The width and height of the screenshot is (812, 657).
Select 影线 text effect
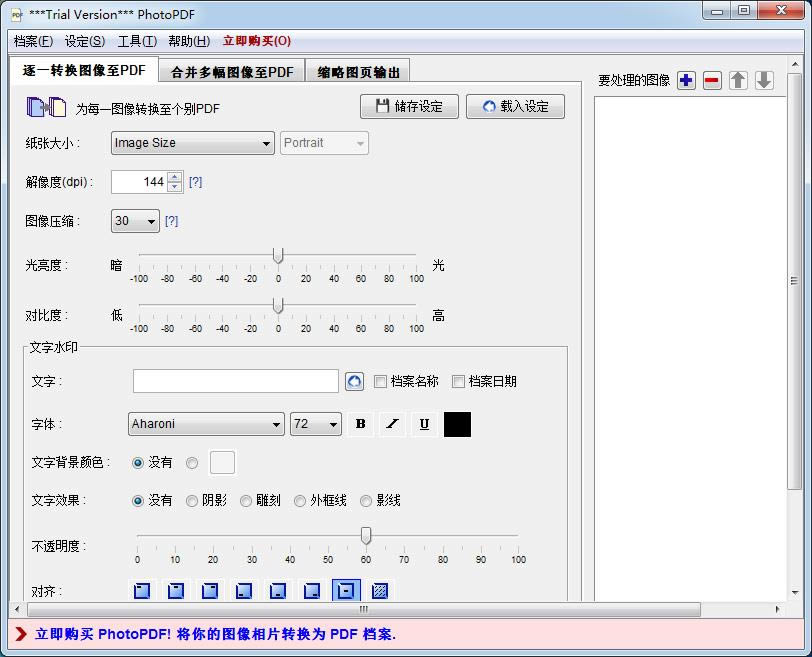pos(366,501)
